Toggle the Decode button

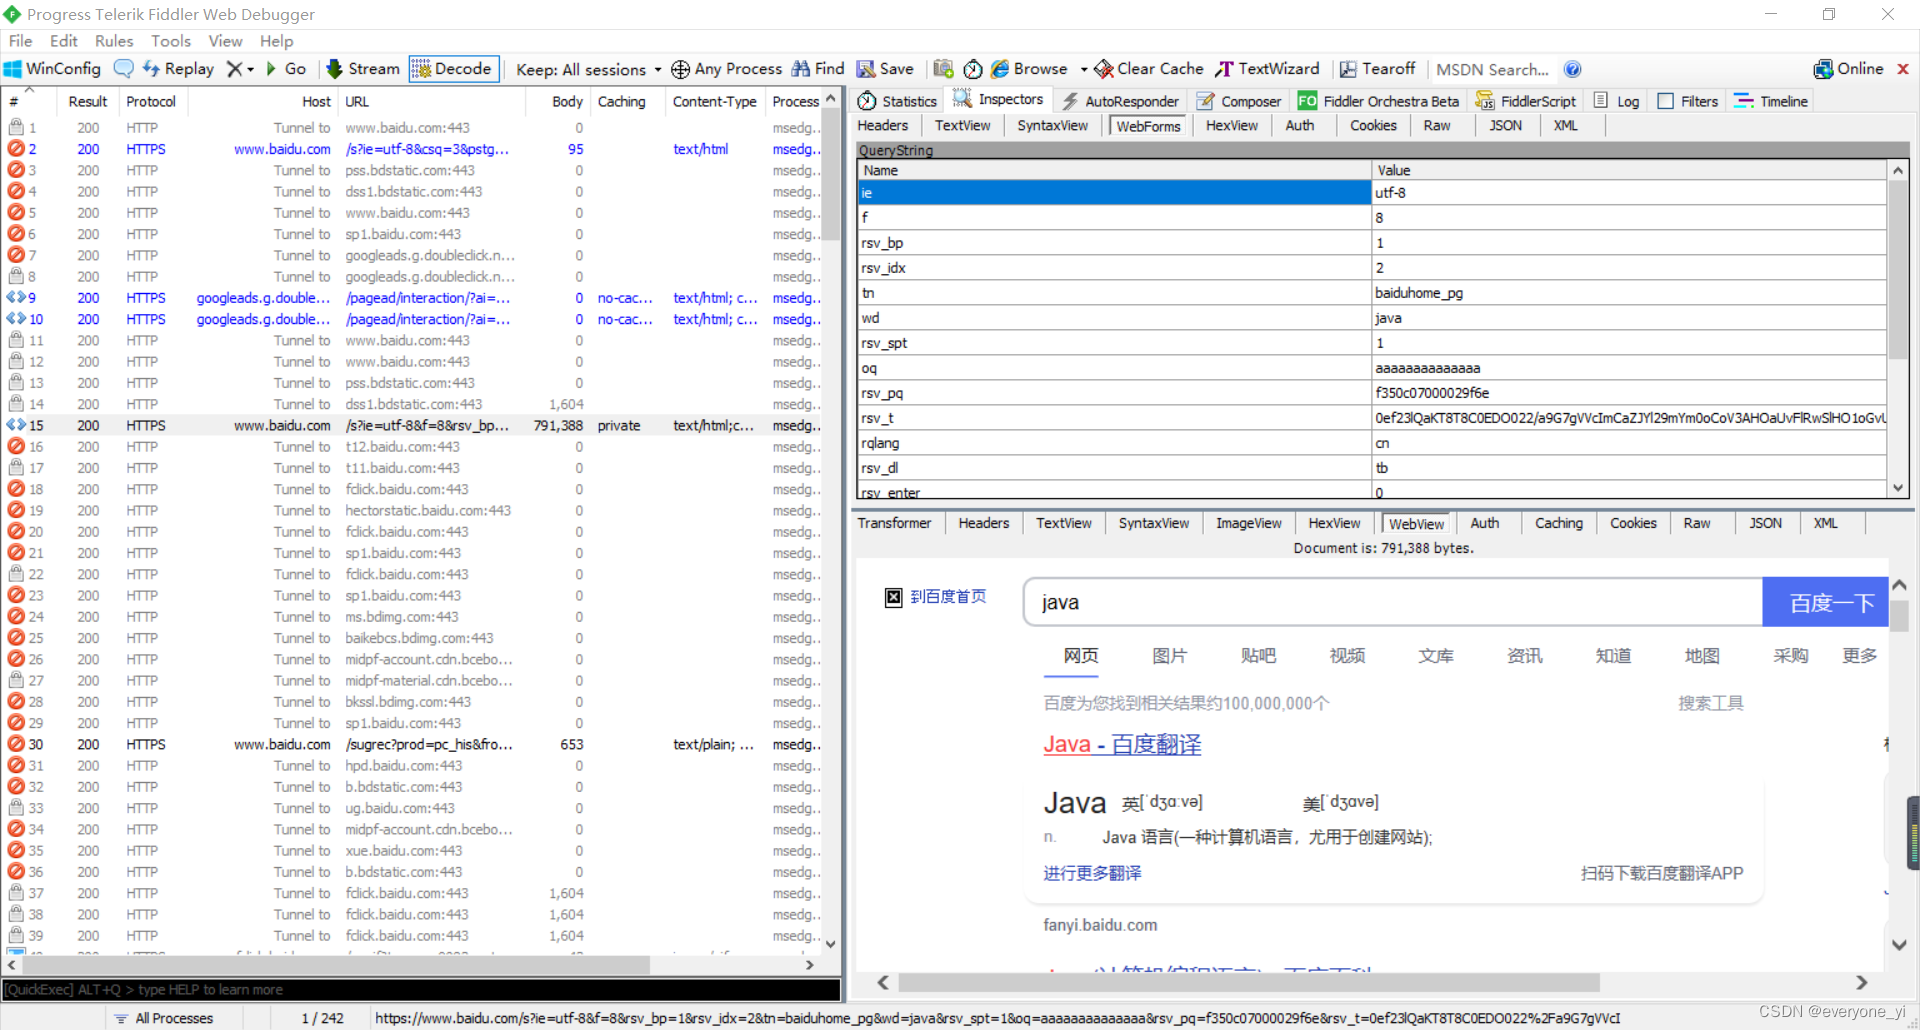click(454, 69)
